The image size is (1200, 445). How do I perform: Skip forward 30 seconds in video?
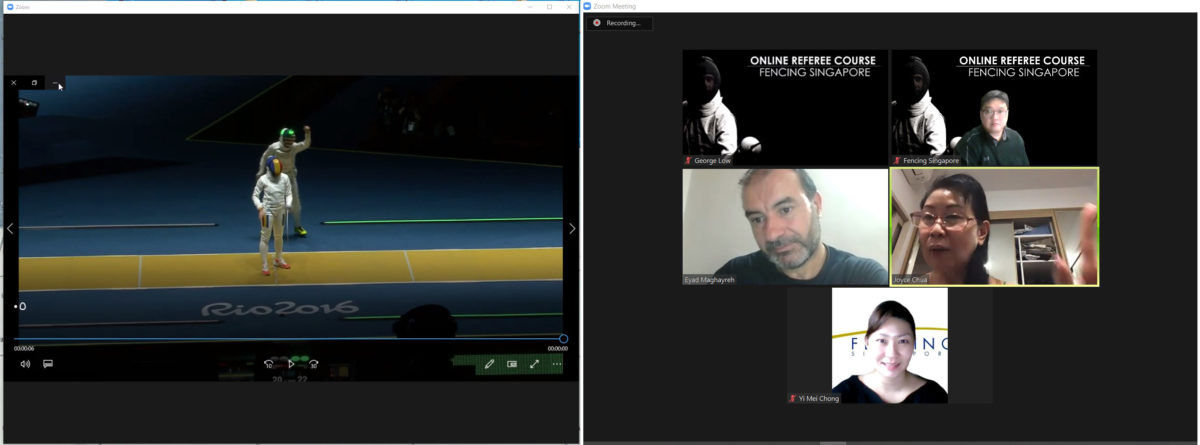tap(313, 364)
